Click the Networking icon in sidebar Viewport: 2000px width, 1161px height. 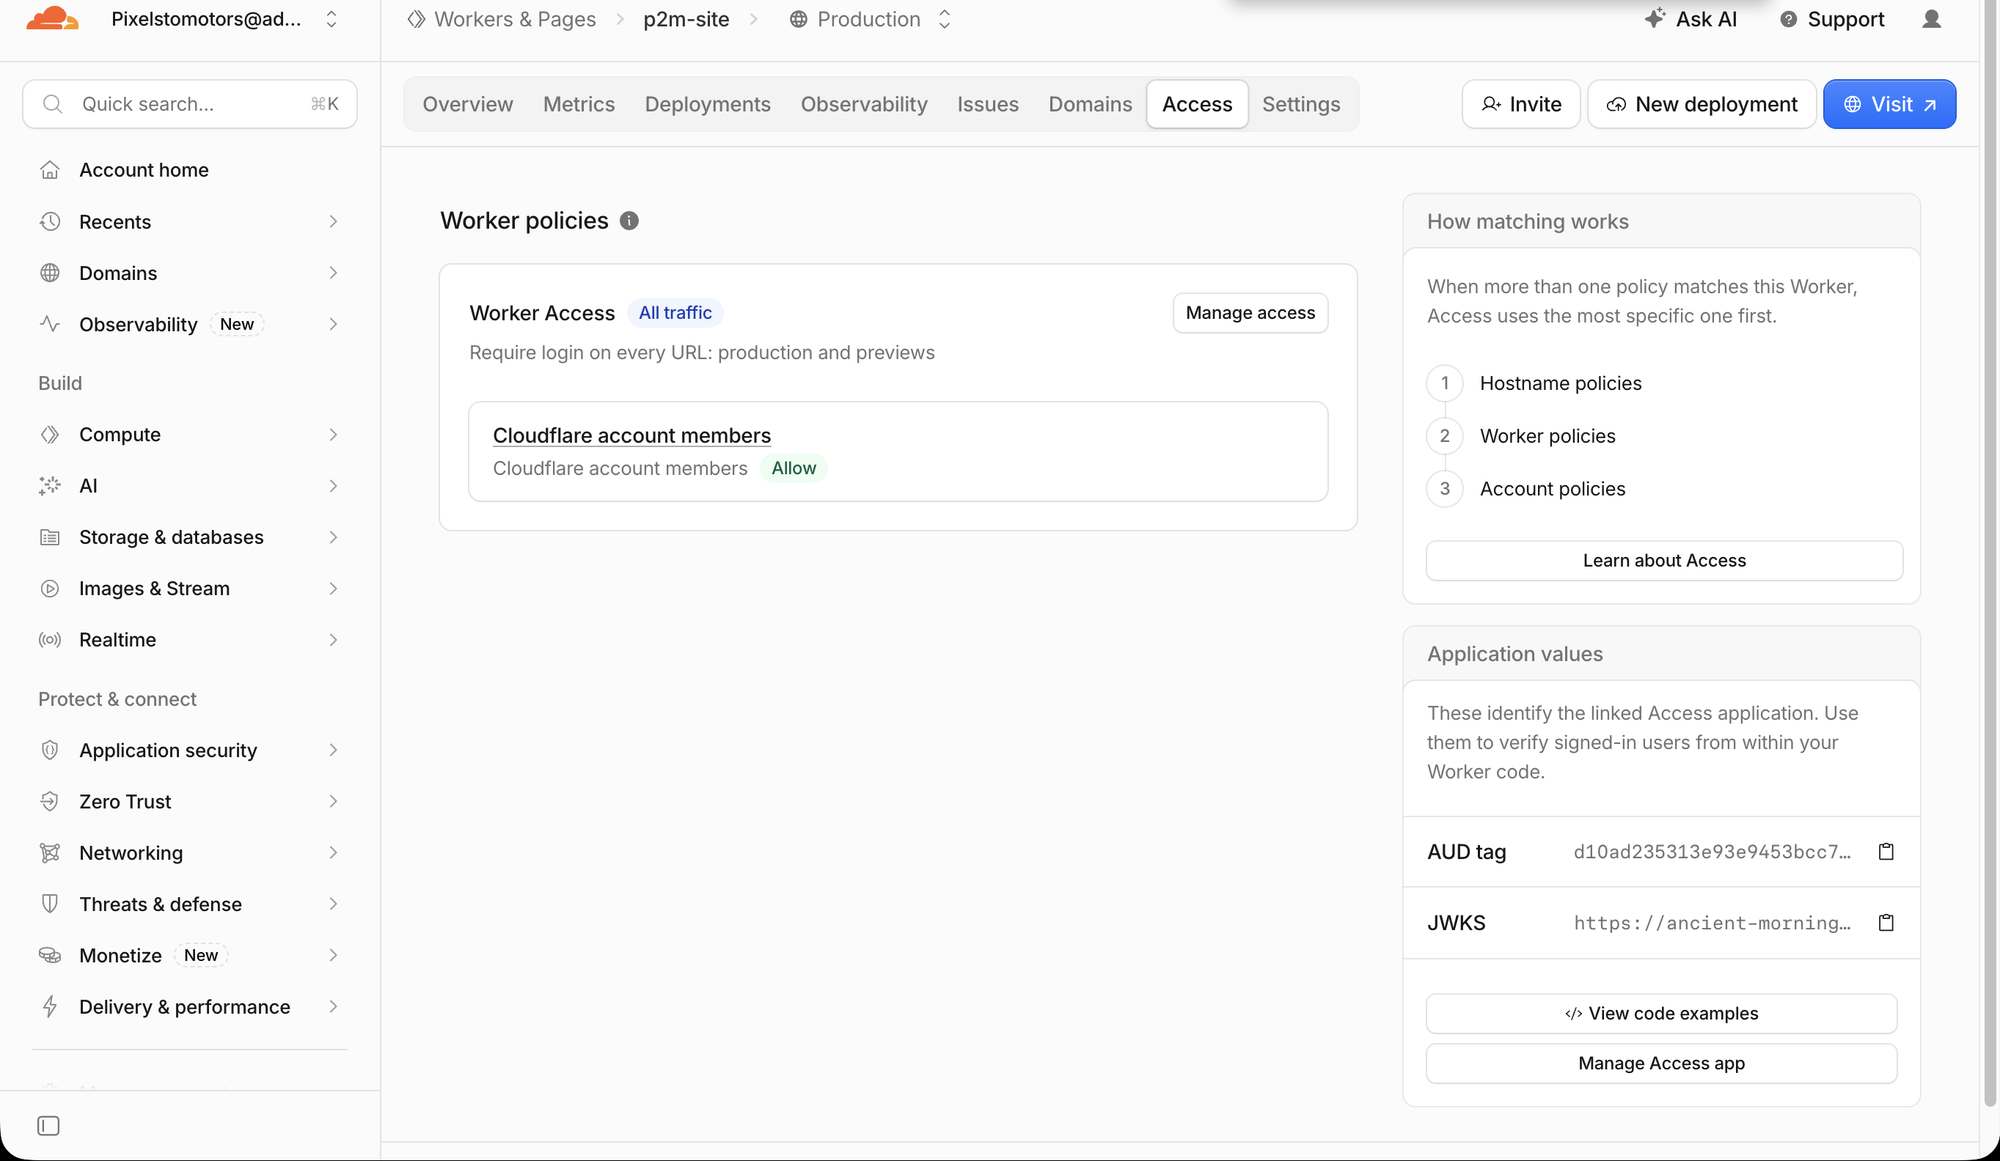point(50,853)
